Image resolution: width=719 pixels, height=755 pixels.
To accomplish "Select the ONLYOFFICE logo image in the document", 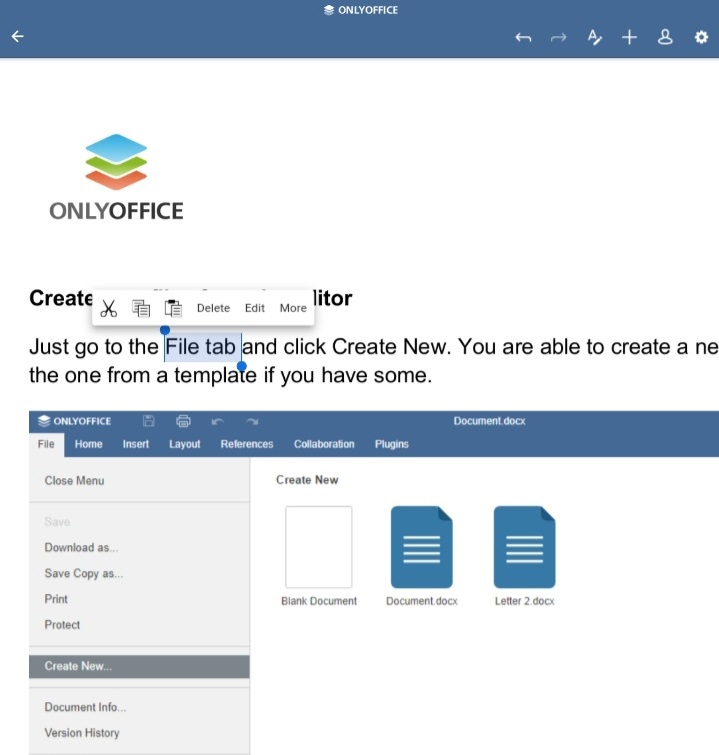I will pos(116,177).
